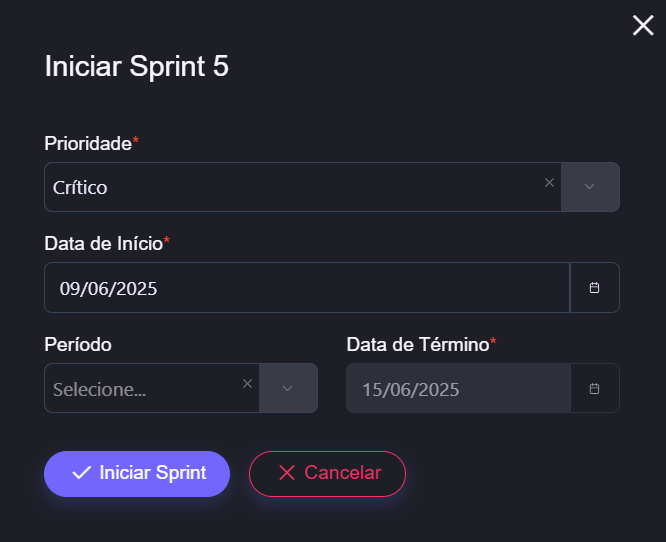Click the X icon inside Cancelar button

point(287,473)
